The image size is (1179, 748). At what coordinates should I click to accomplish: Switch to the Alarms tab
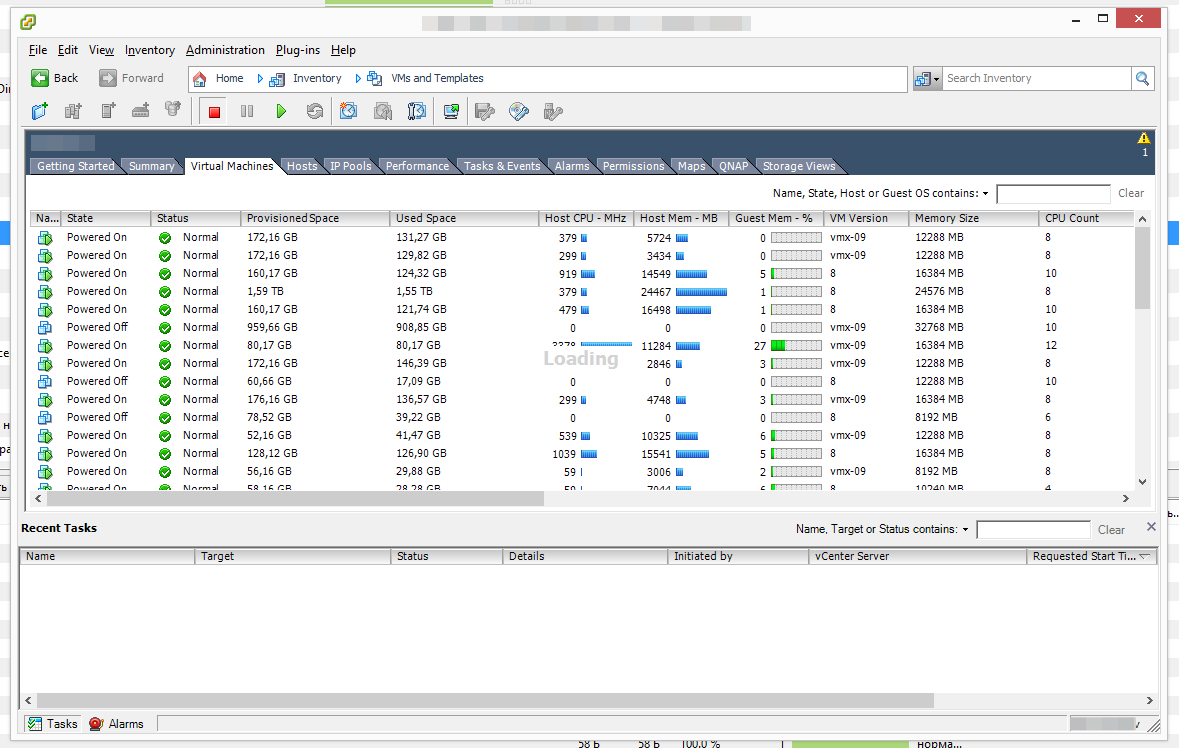click(572, 166)
